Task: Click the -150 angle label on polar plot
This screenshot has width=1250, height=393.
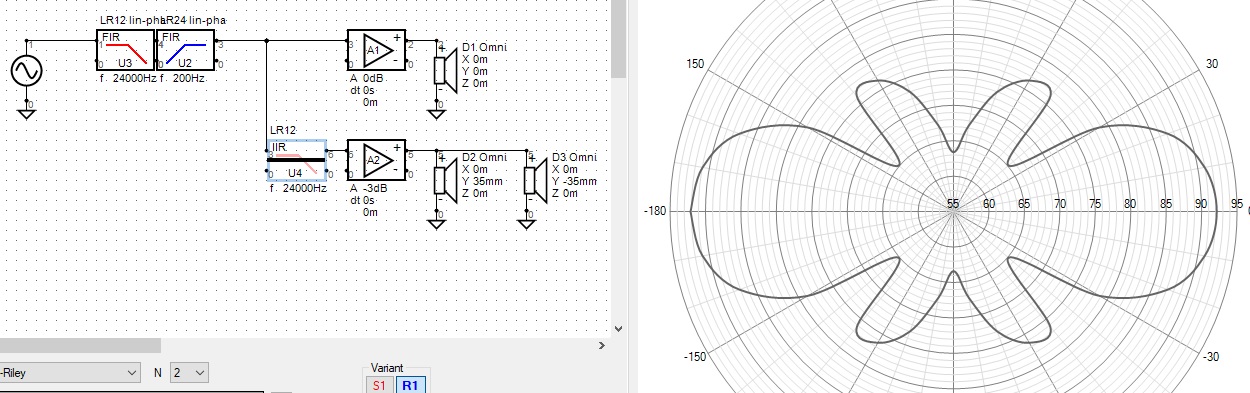Action: pos(695,357)
